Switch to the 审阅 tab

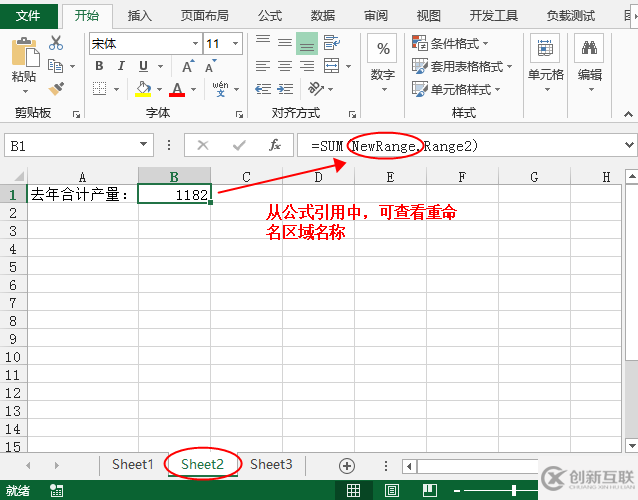click(376, 16)
